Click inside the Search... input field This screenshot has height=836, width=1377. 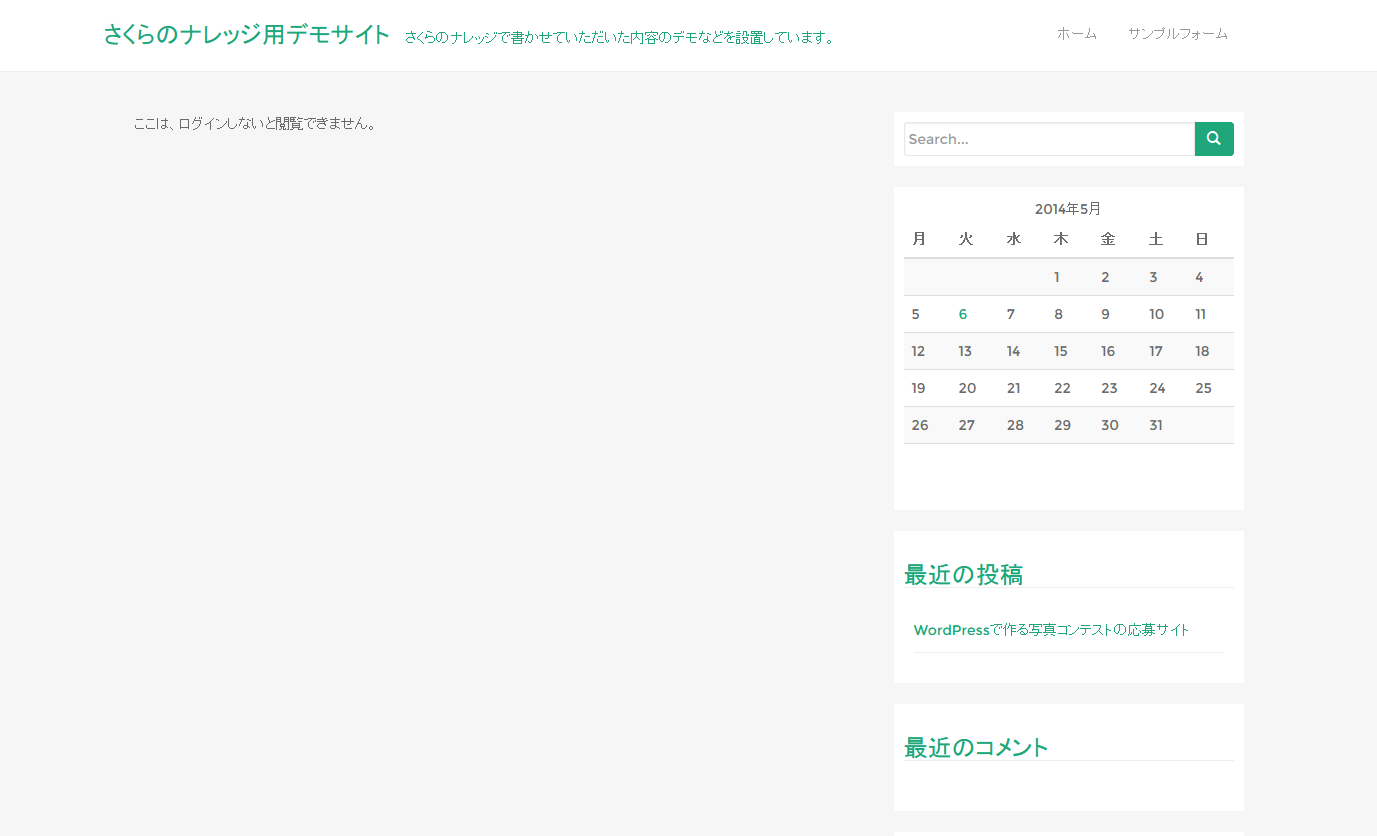(1048, 139)
